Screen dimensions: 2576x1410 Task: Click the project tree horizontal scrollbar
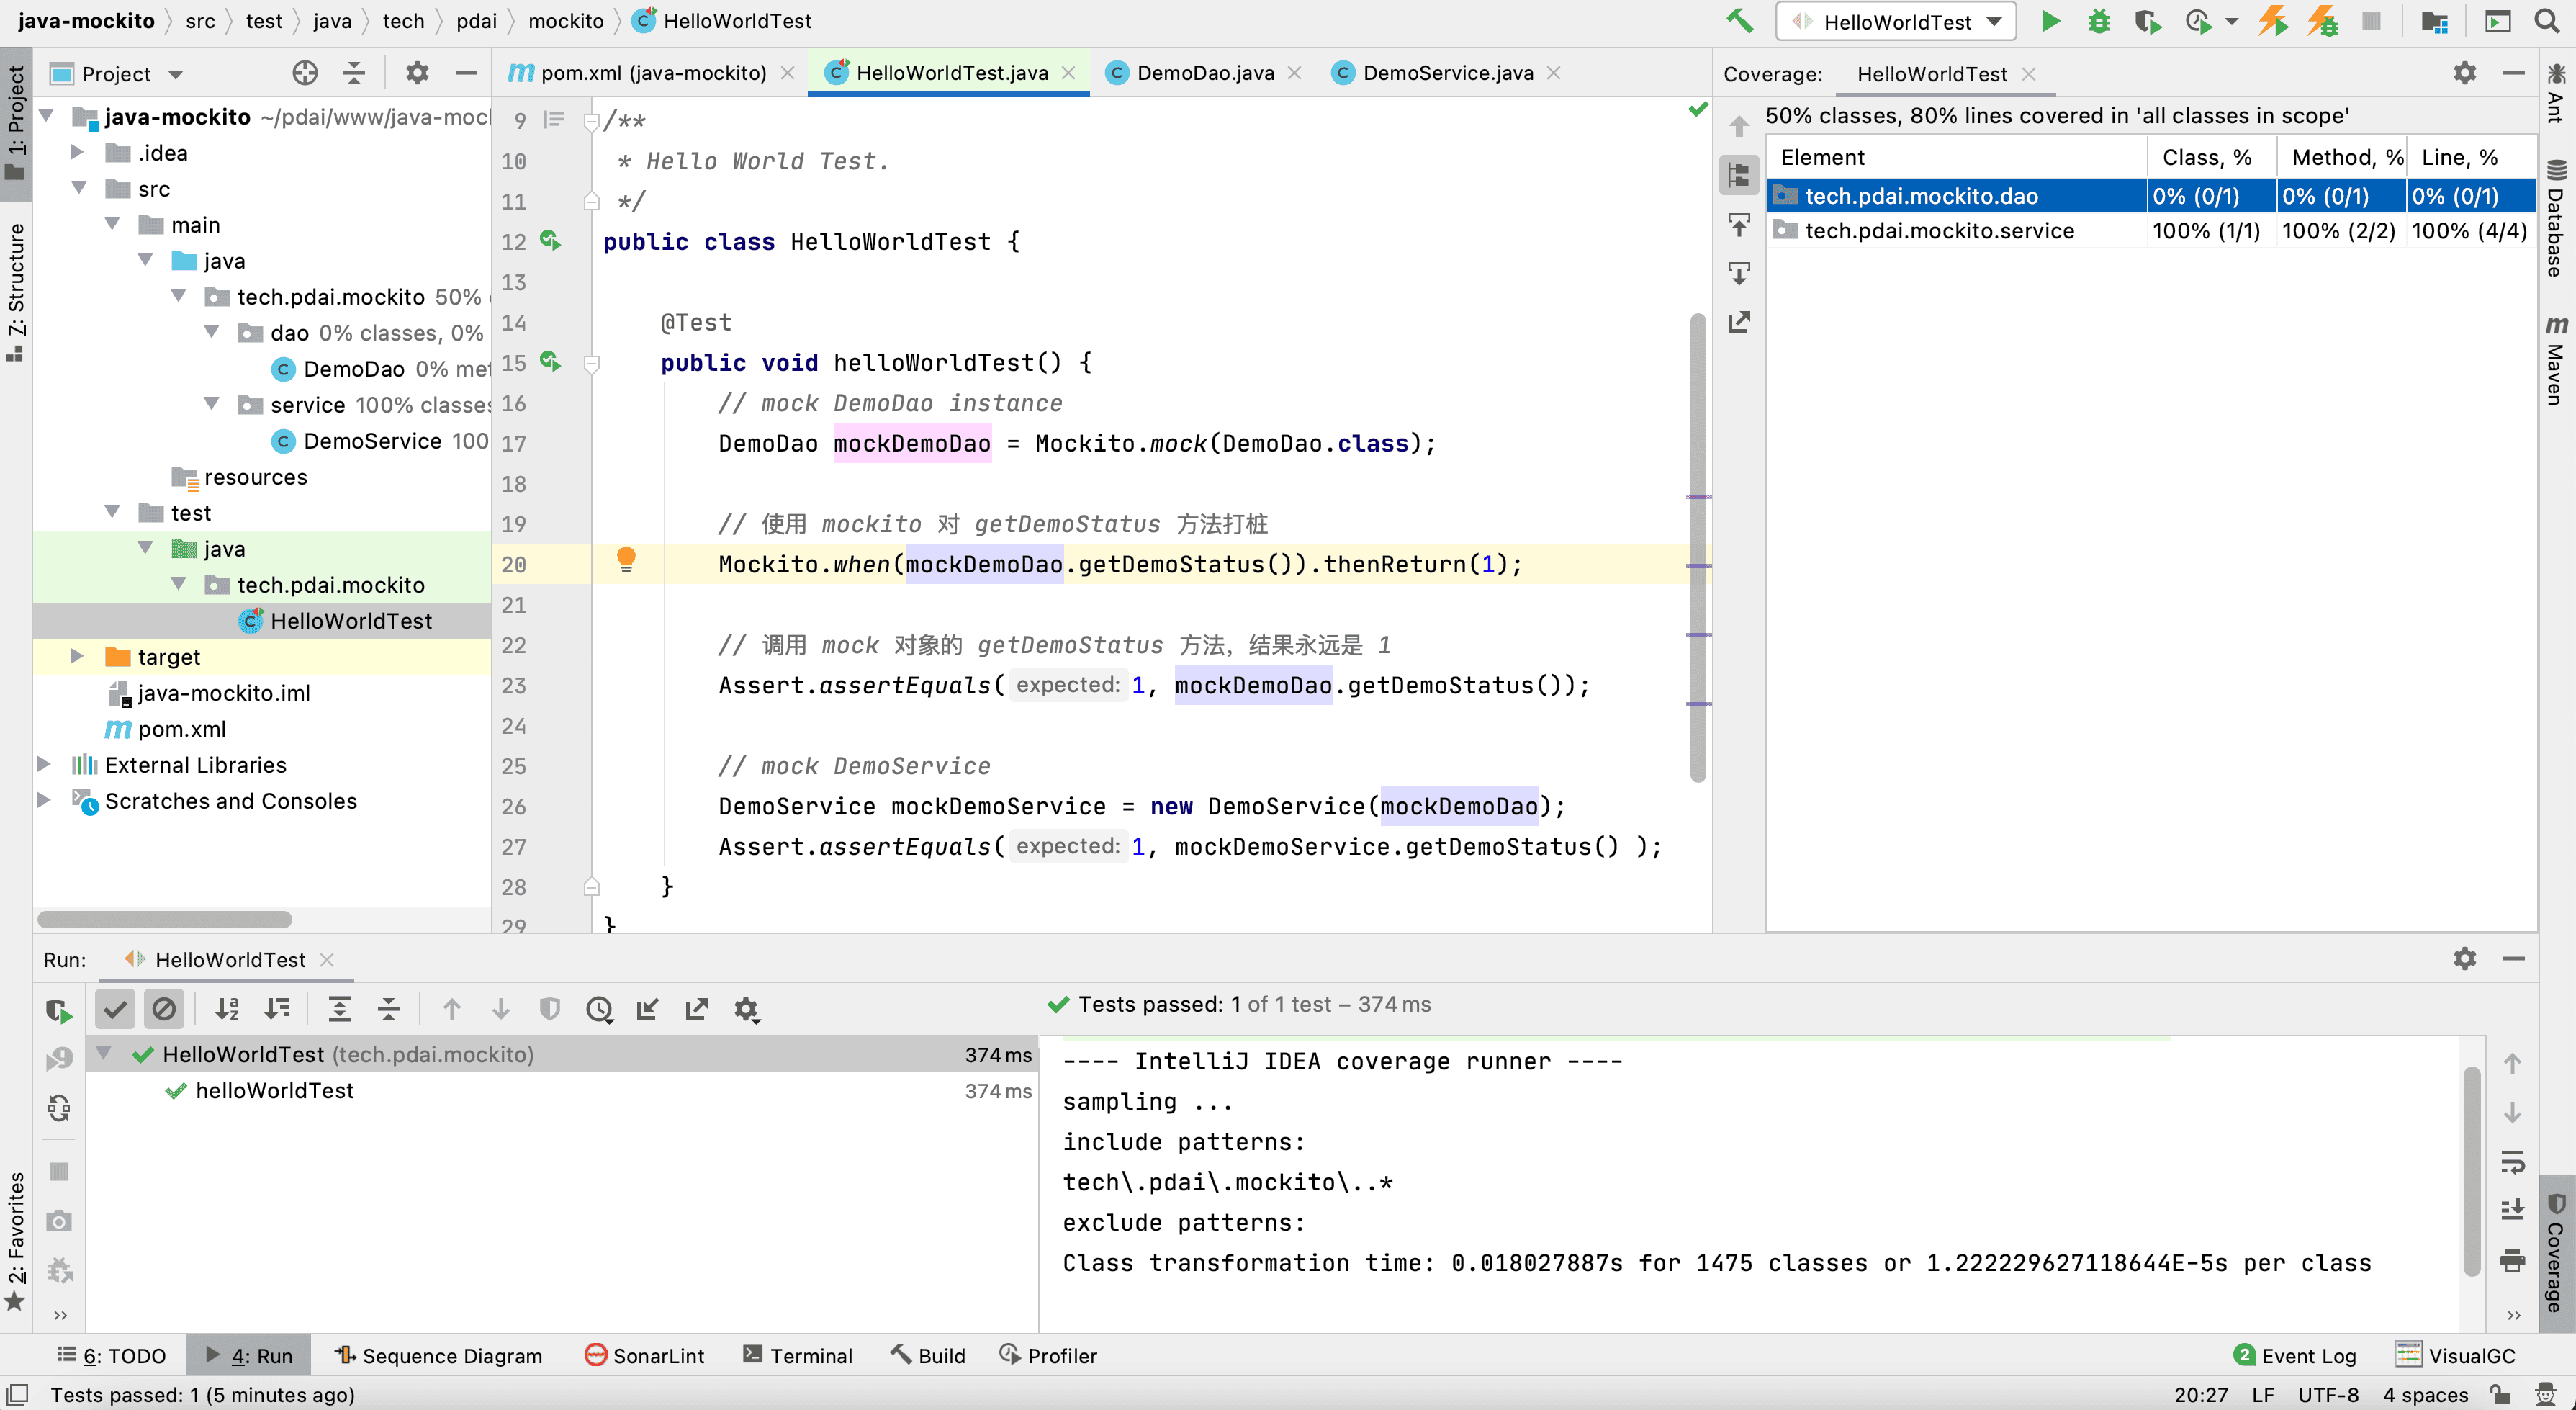(165, 918)
